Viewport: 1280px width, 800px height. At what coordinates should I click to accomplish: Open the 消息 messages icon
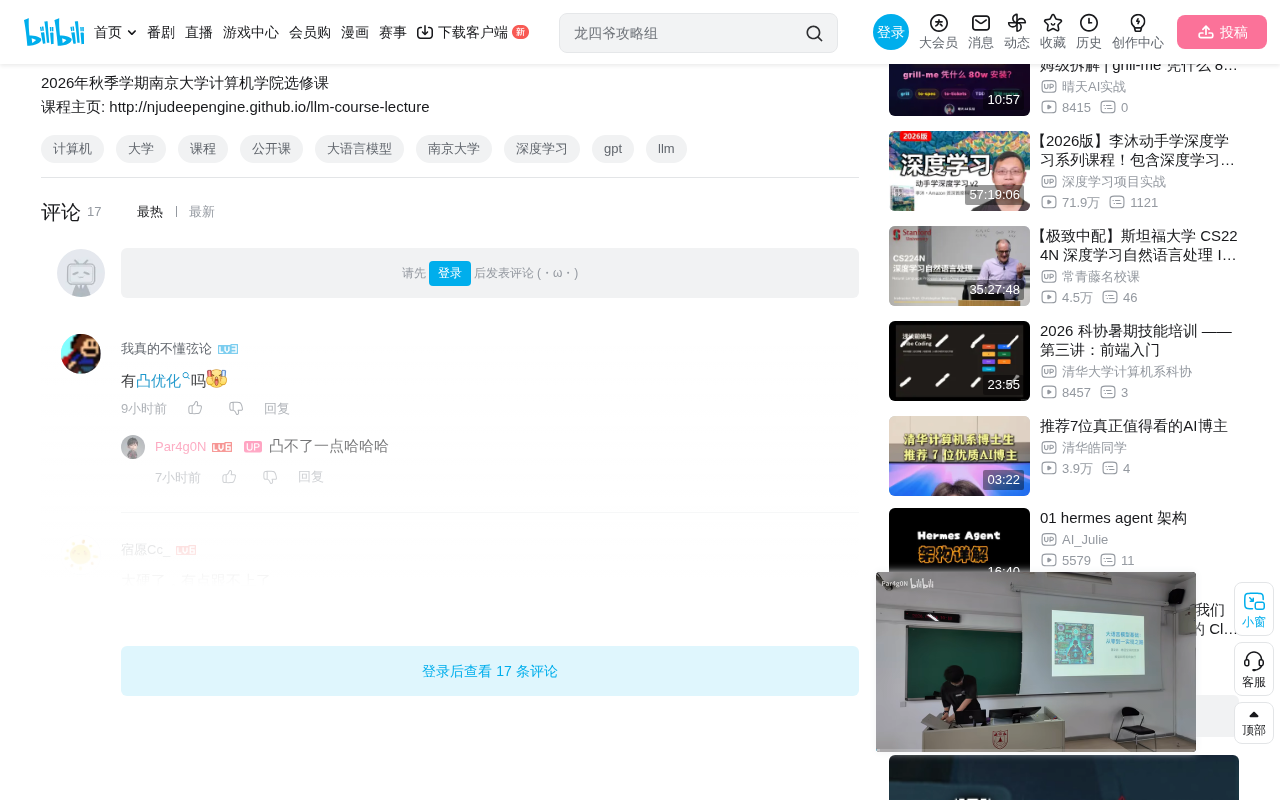tap(981, 32)
